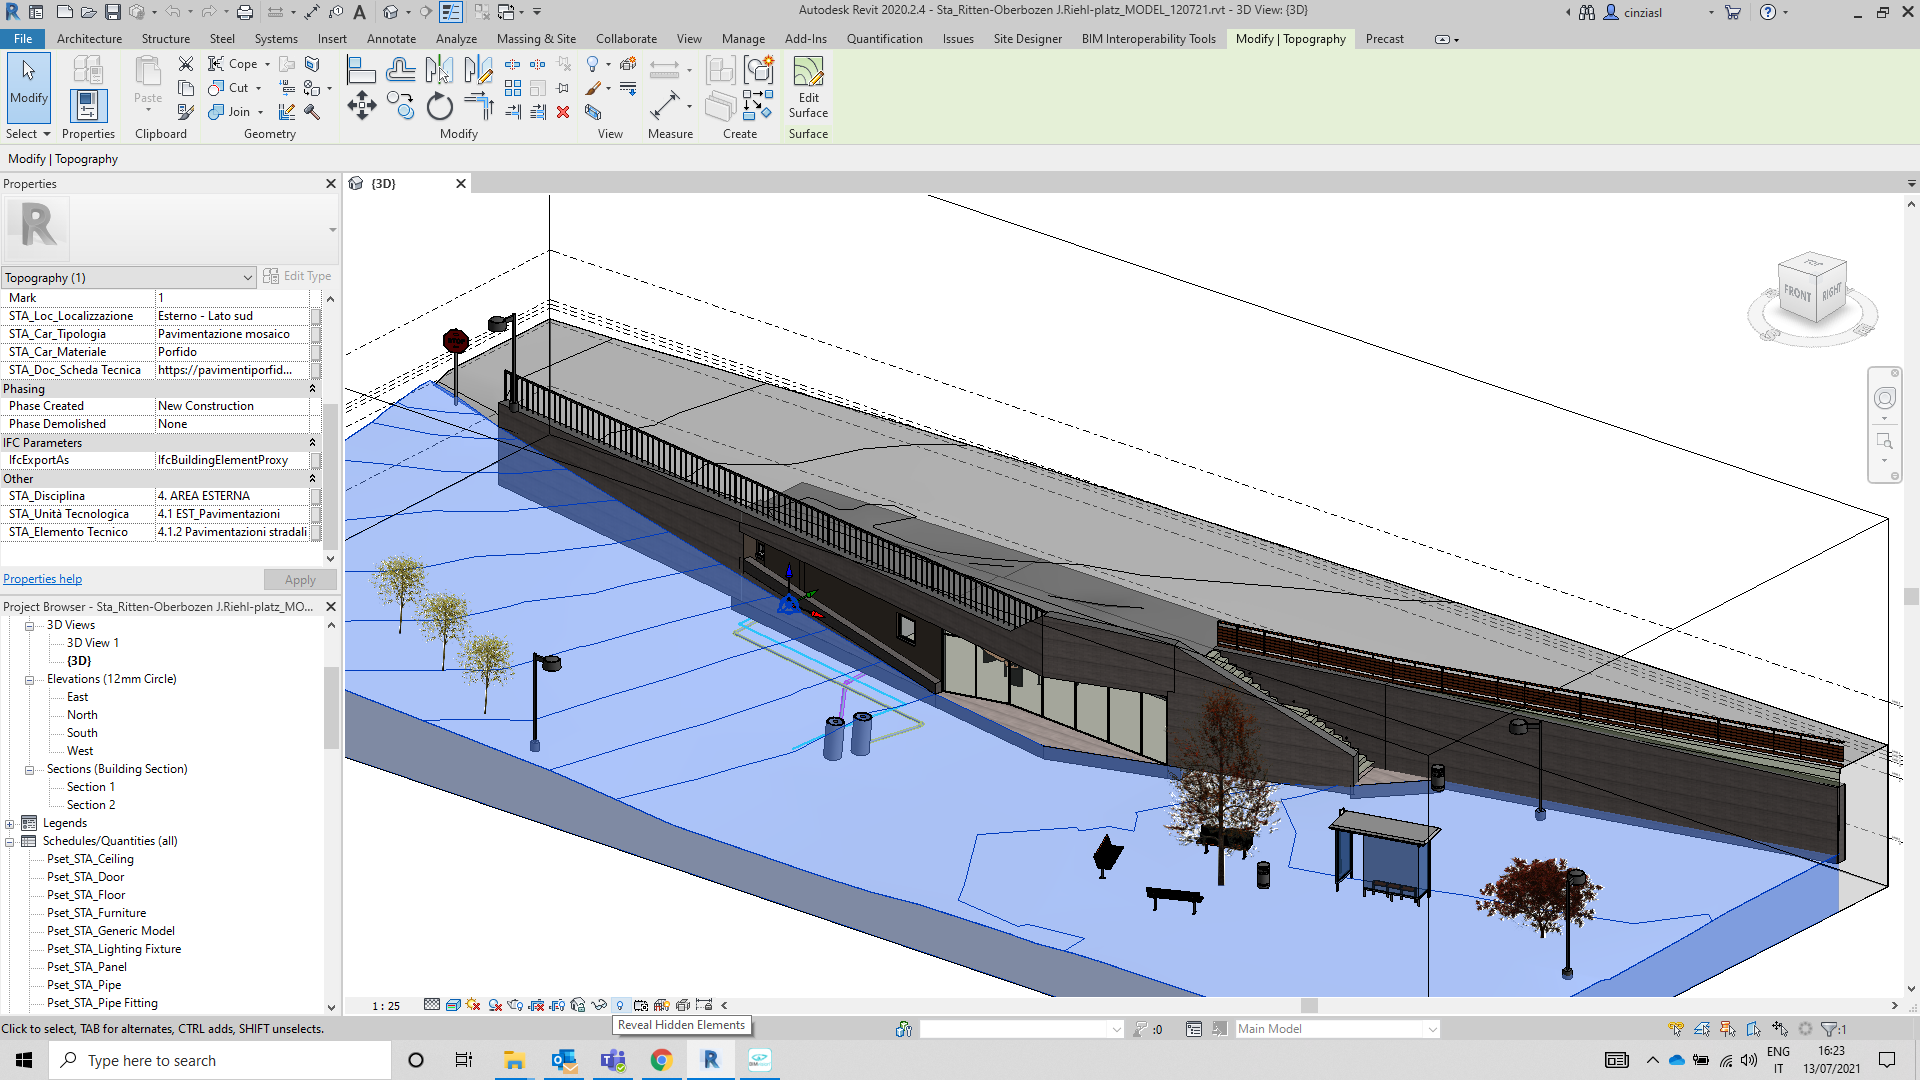Open the Properties help link
The width and height of the screenshot is (1920, 1080).
[x=42, y=579]
